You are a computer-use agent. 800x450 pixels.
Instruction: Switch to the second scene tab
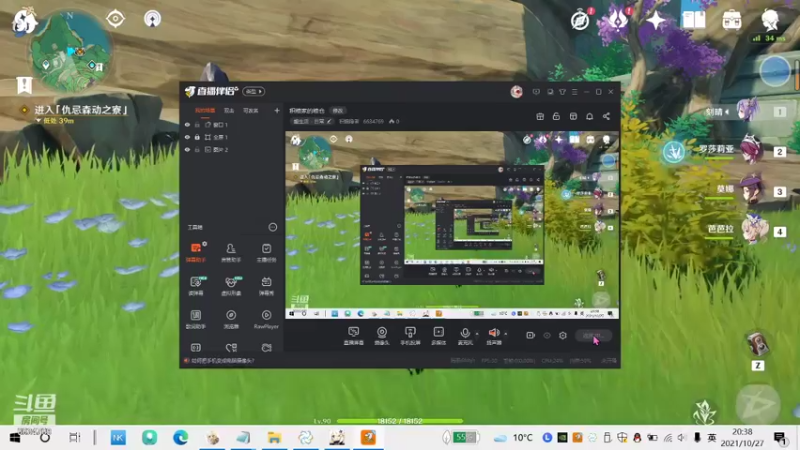point(229,111)
